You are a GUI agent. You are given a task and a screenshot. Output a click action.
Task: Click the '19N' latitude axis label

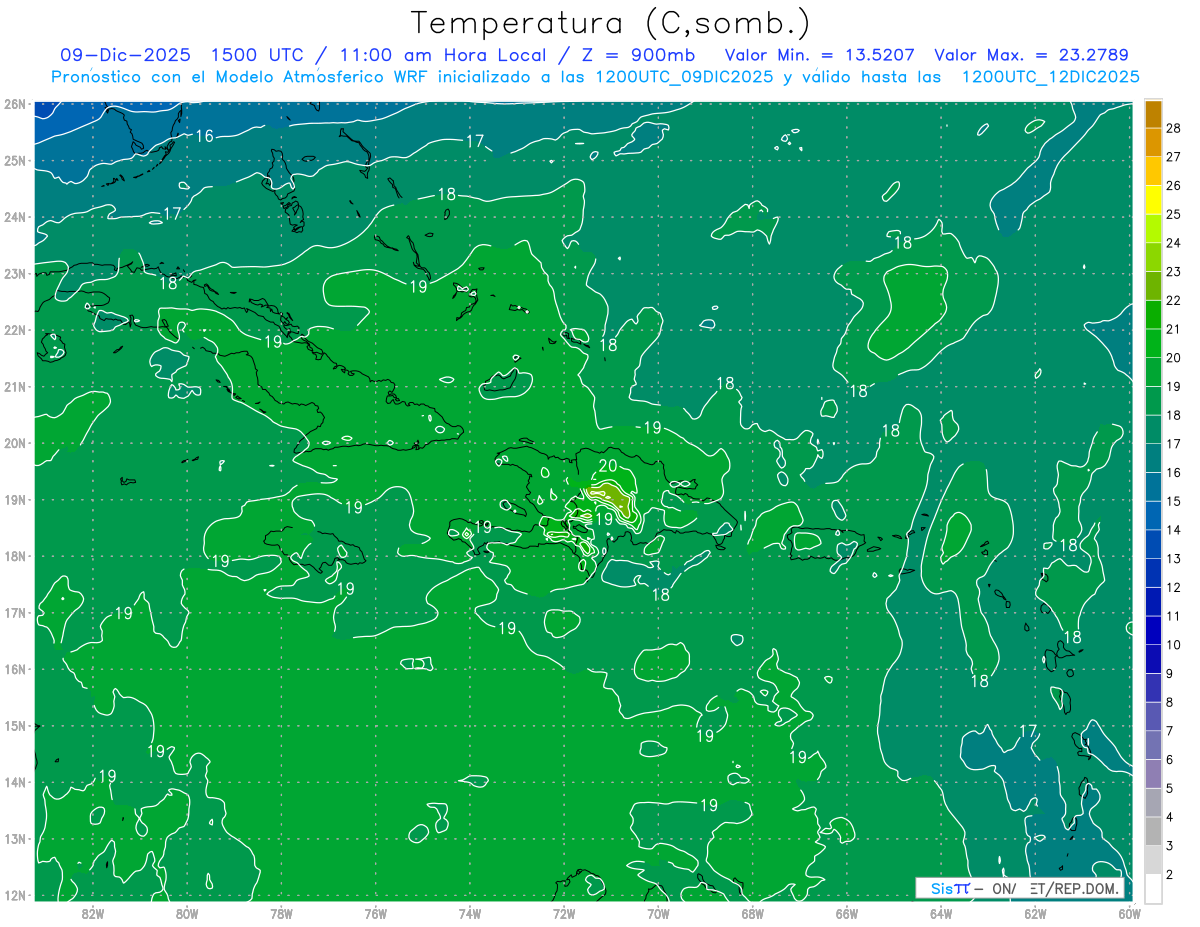14,500
